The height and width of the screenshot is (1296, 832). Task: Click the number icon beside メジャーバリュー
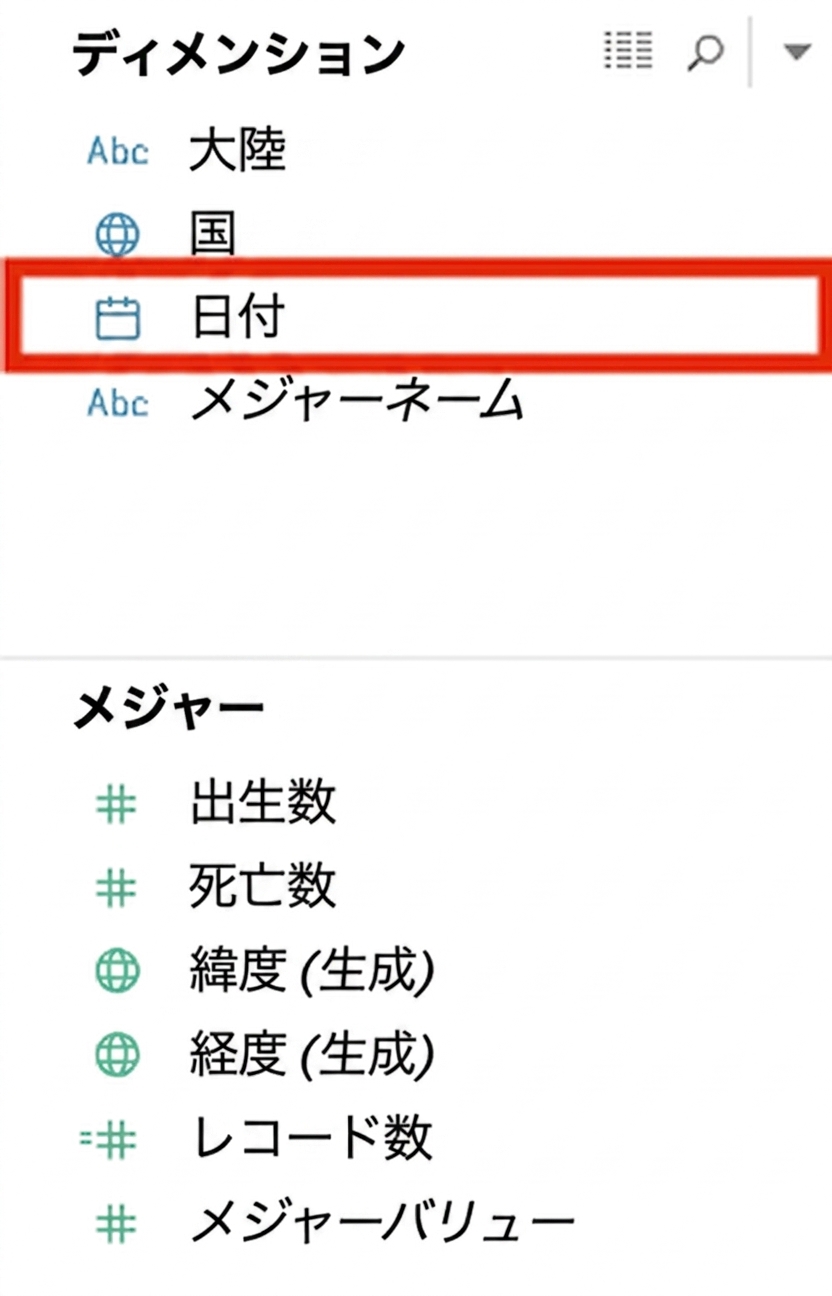coord(118,1222)
